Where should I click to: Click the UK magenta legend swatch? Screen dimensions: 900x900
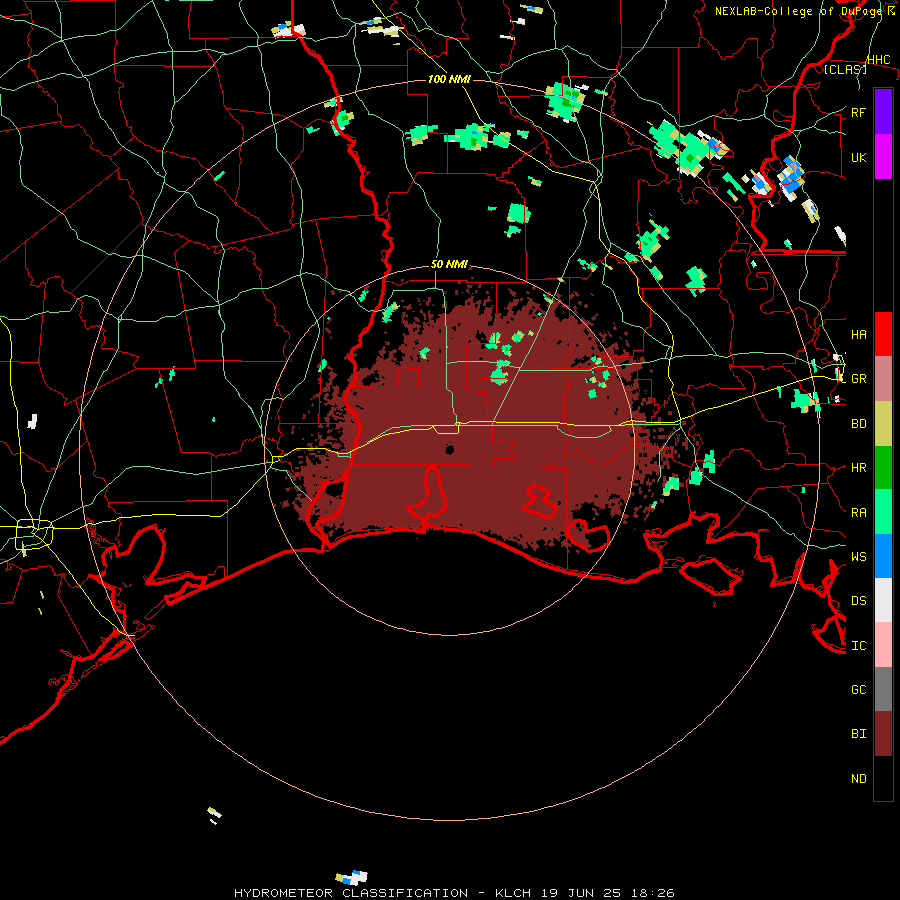[x=883, y=157]
